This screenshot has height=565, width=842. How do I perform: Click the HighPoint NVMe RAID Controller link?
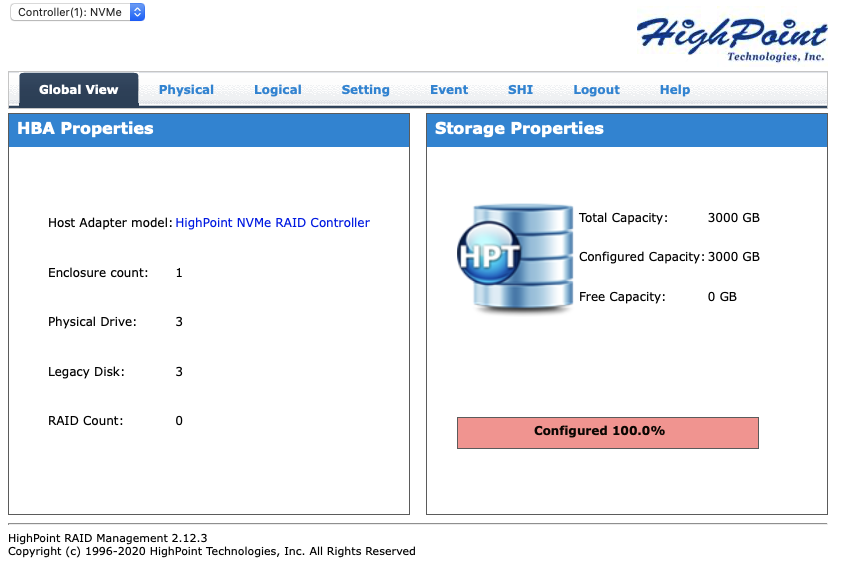[x=273, y=222]
